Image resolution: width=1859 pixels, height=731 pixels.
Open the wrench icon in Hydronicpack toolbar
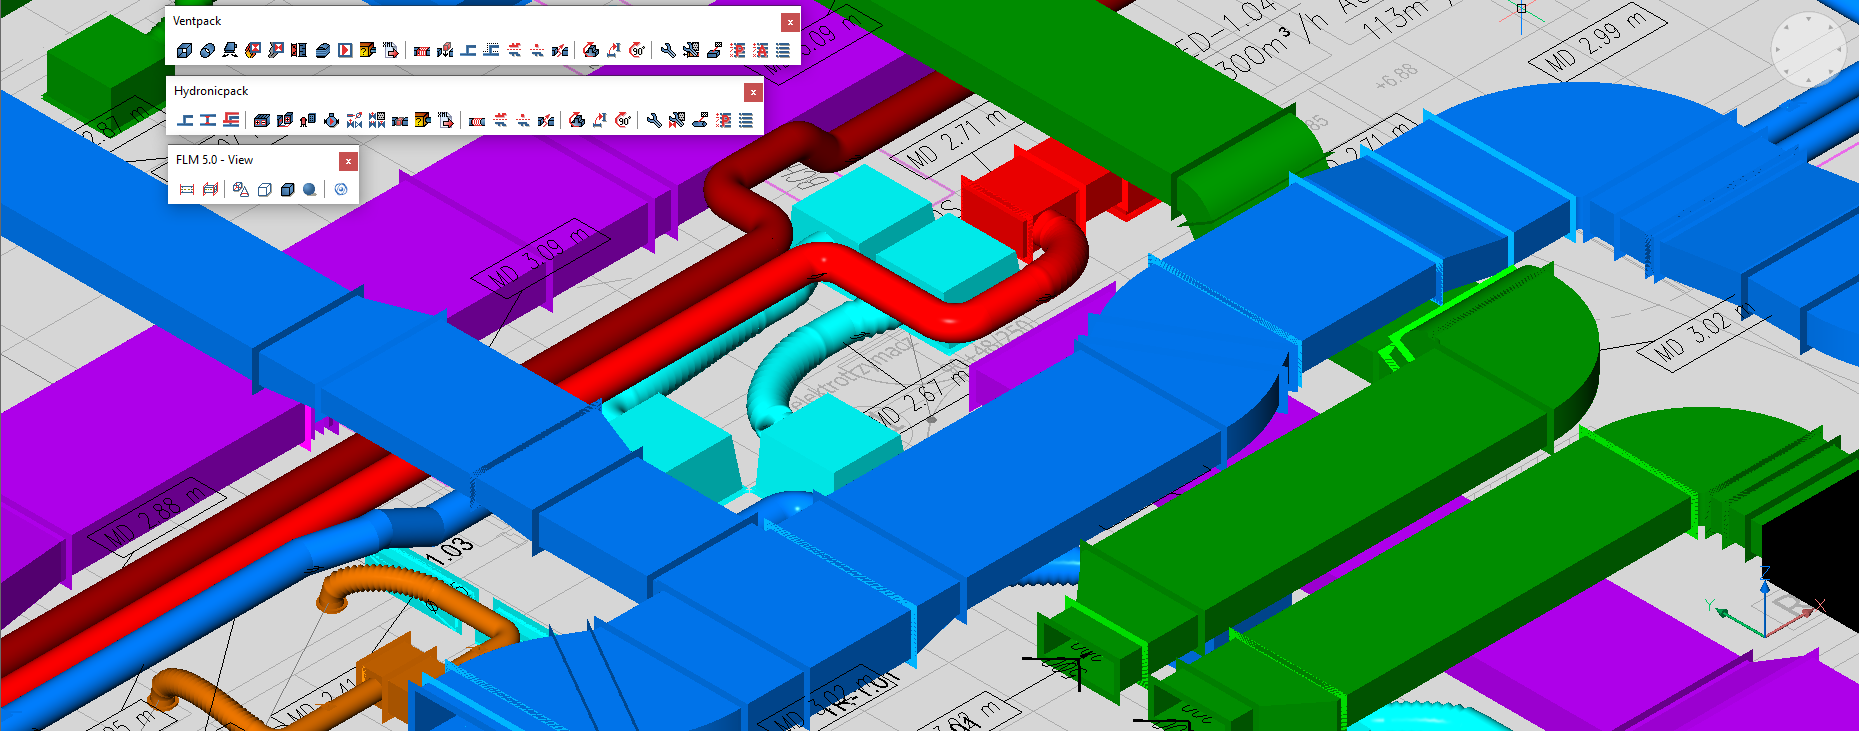pyautogui.click(x=654, y=120)
